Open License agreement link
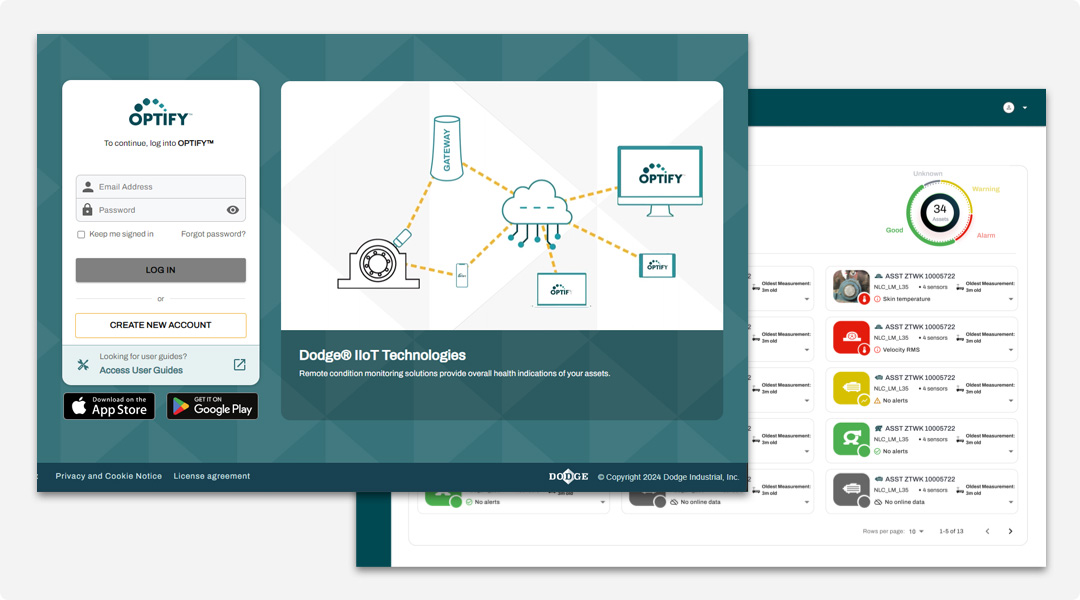The height and width of the screenshot is (600, 1080). pyautogui.click(x=211, y=476)
